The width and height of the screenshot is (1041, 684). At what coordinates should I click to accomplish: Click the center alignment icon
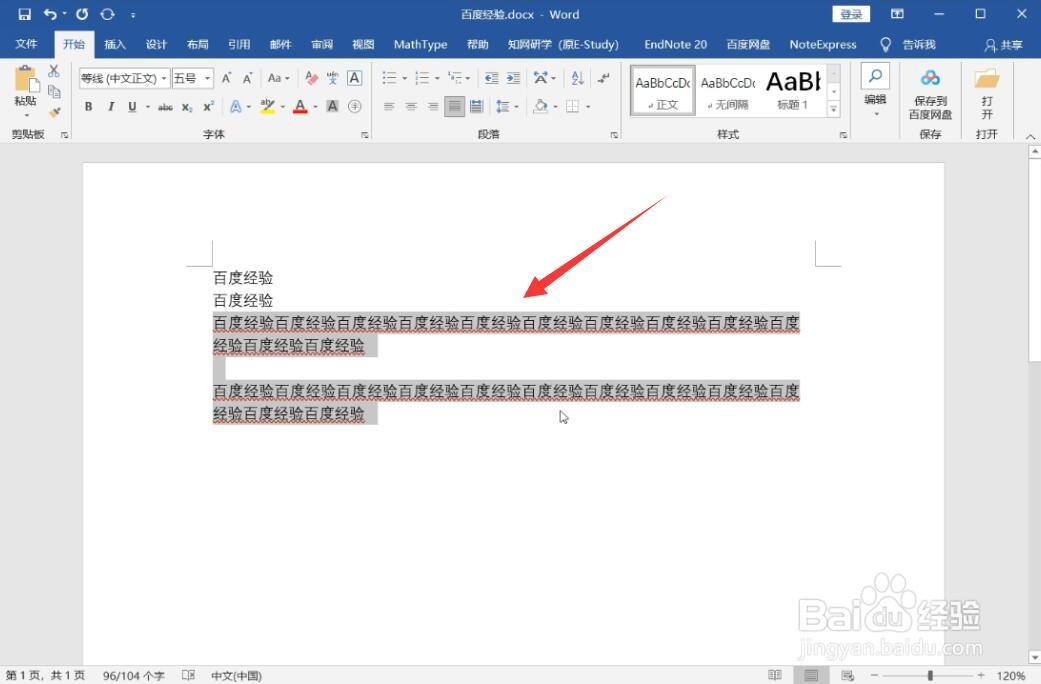click(412, 107)
